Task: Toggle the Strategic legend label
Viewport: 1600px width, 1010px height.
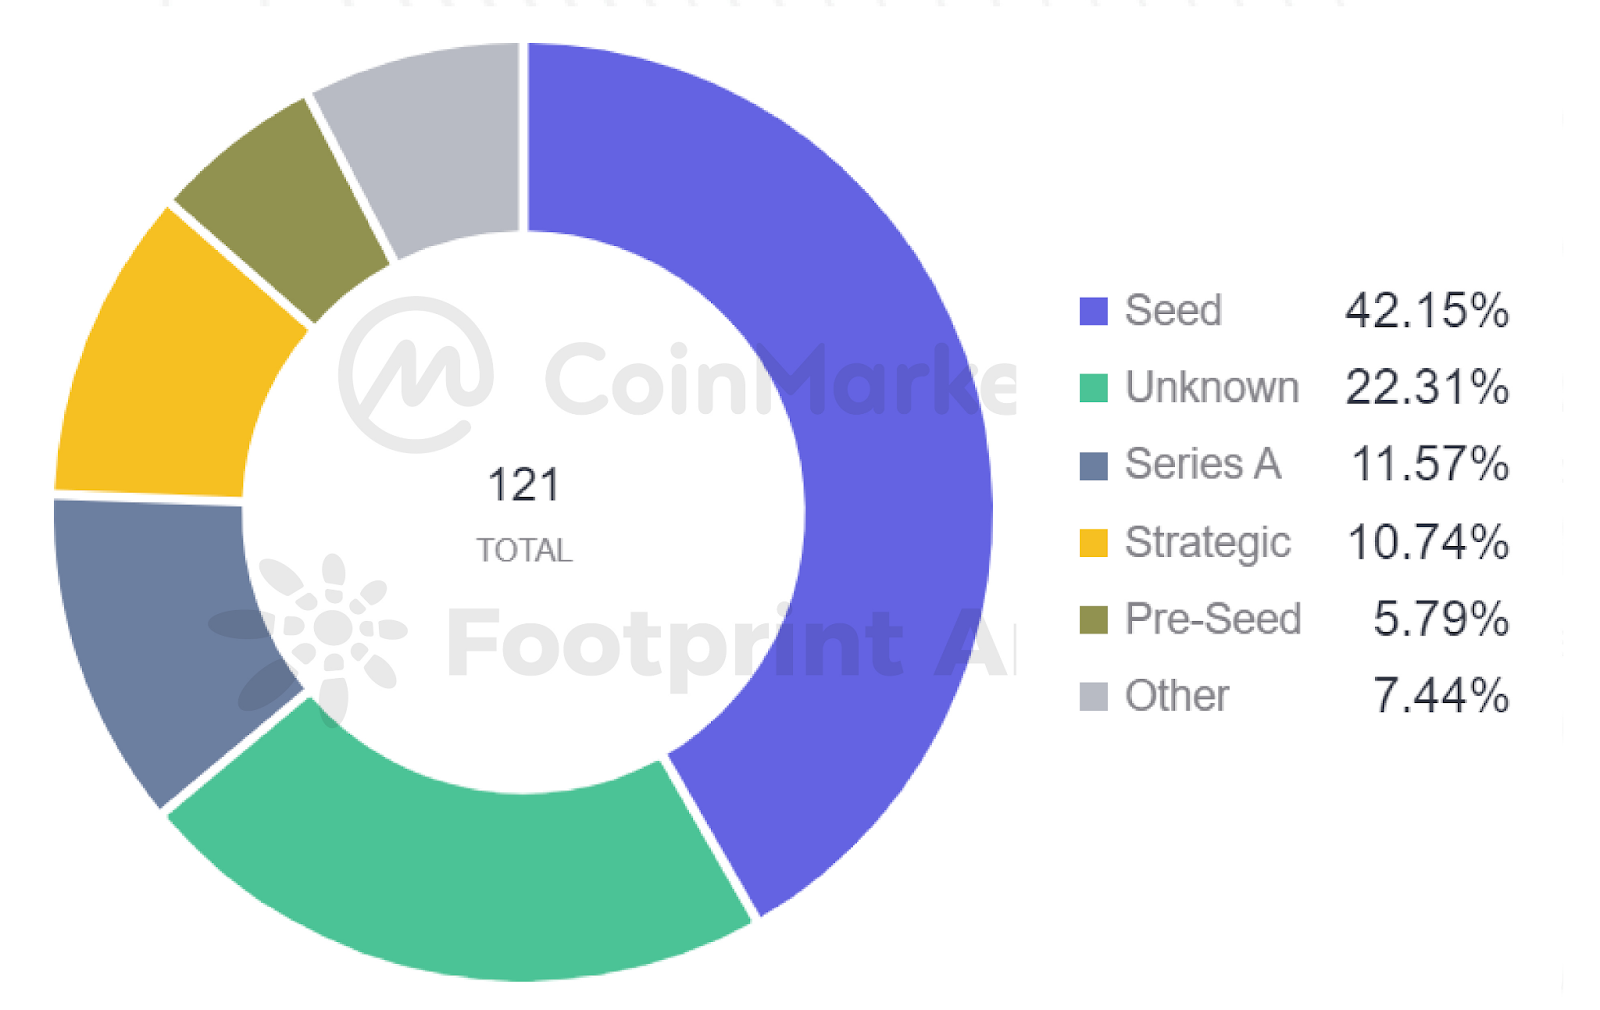Action: [x=1207, y=542]
